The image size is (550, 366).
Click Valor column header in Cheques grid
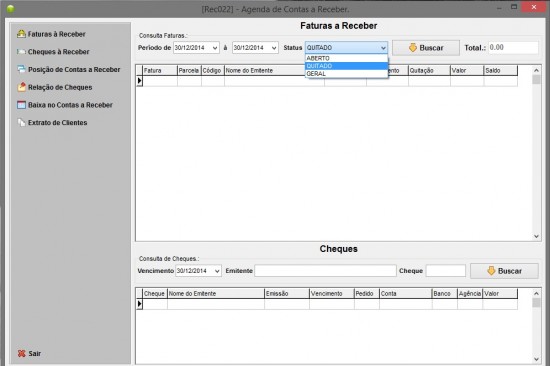point(500,294)
